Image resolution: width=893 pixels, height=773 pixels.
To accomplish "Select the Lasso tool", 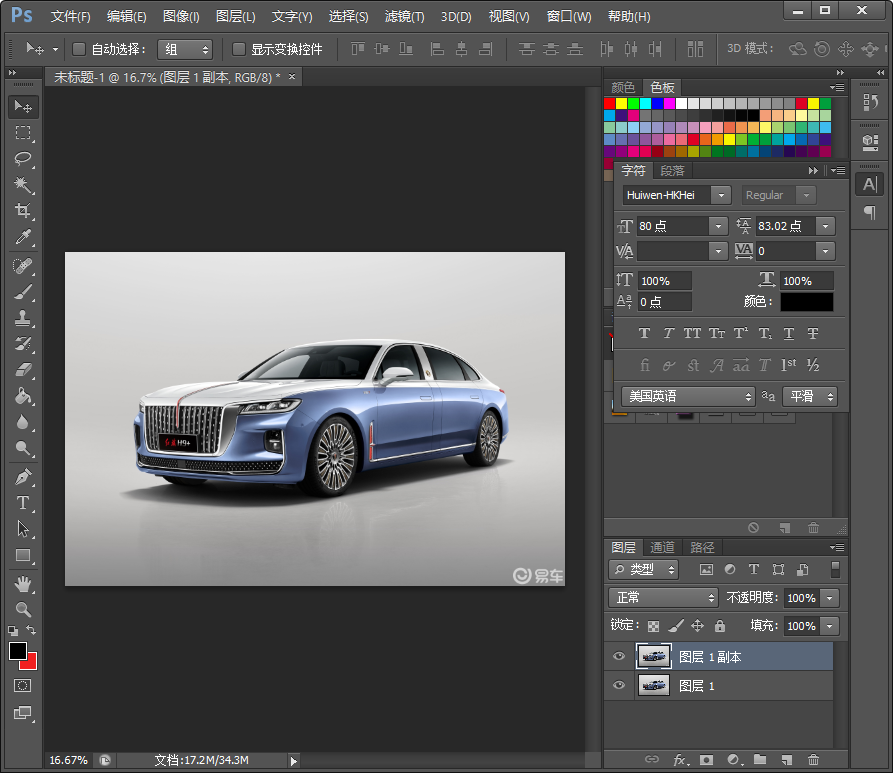I will click(x=23, y=159).
